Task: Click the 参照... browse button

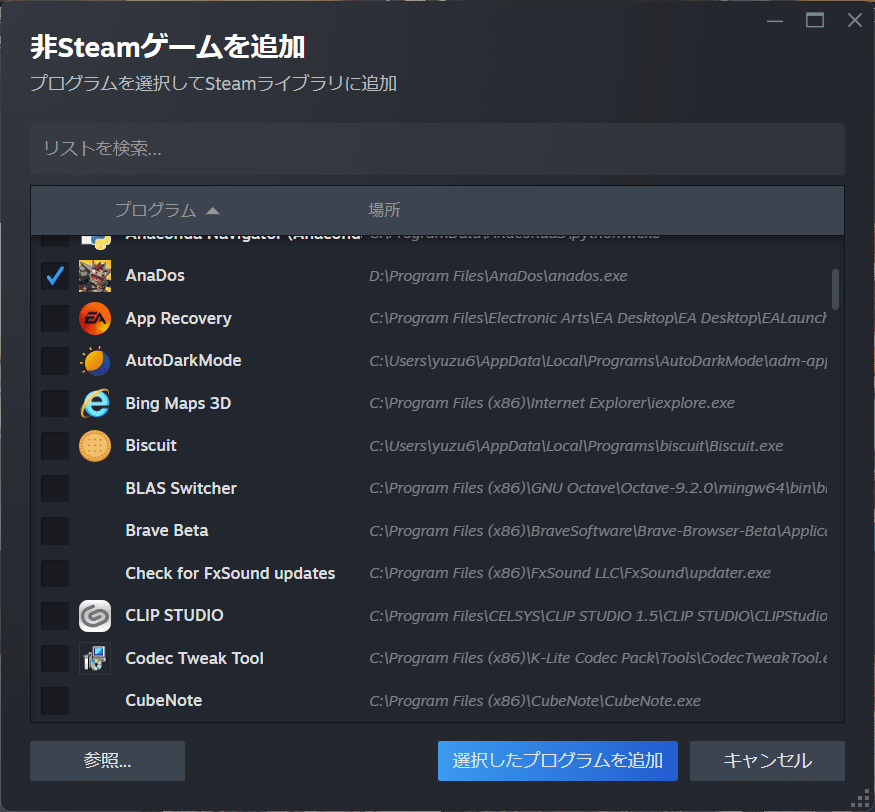Action: 107,761
